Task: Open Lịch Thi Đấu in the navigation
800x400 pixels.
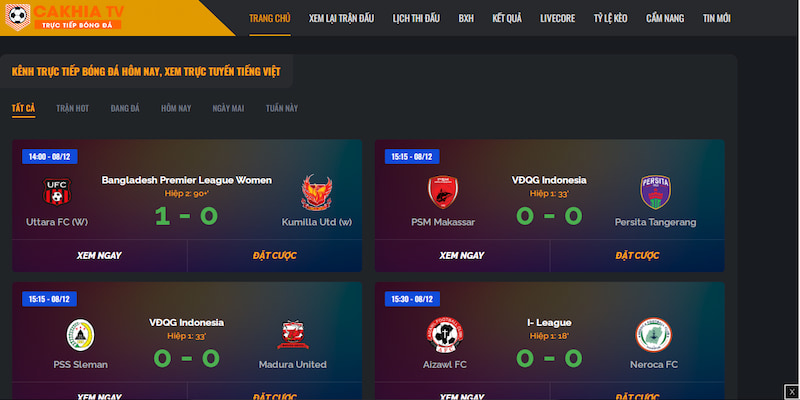Action: [416, 18]
